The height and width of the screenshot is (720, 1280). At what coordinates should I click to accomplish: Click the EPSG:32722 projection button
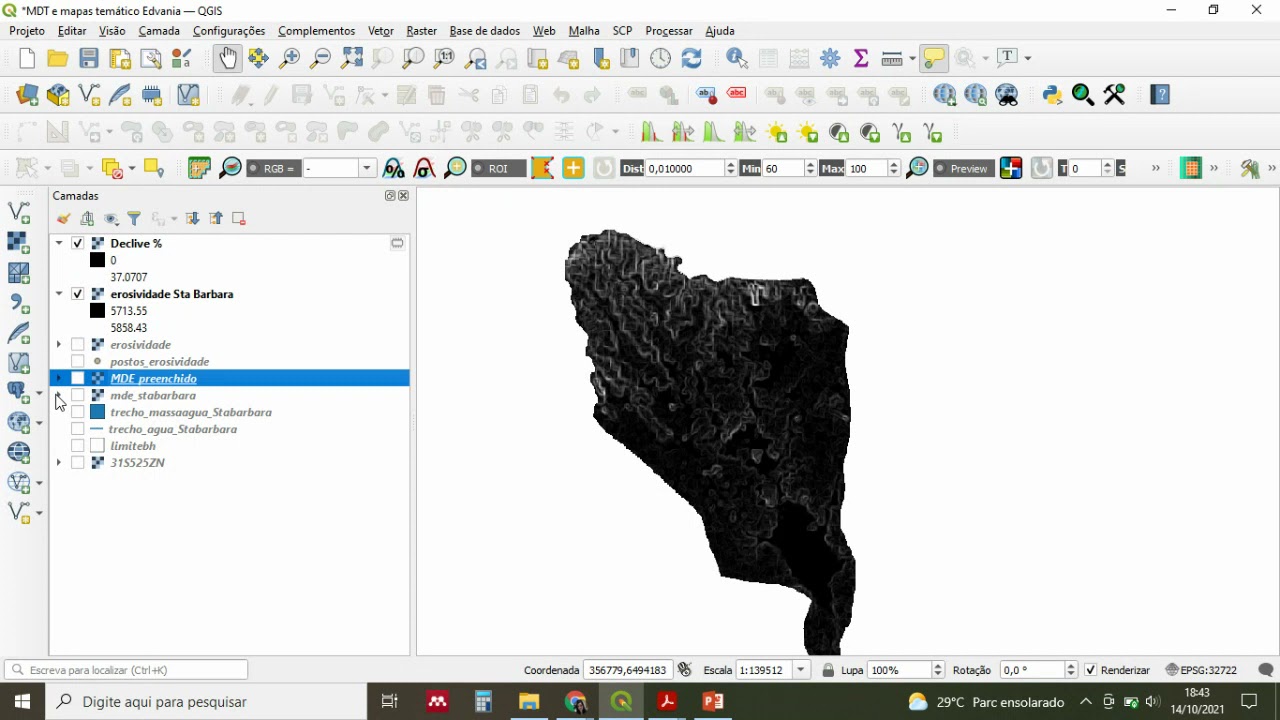1201,670
